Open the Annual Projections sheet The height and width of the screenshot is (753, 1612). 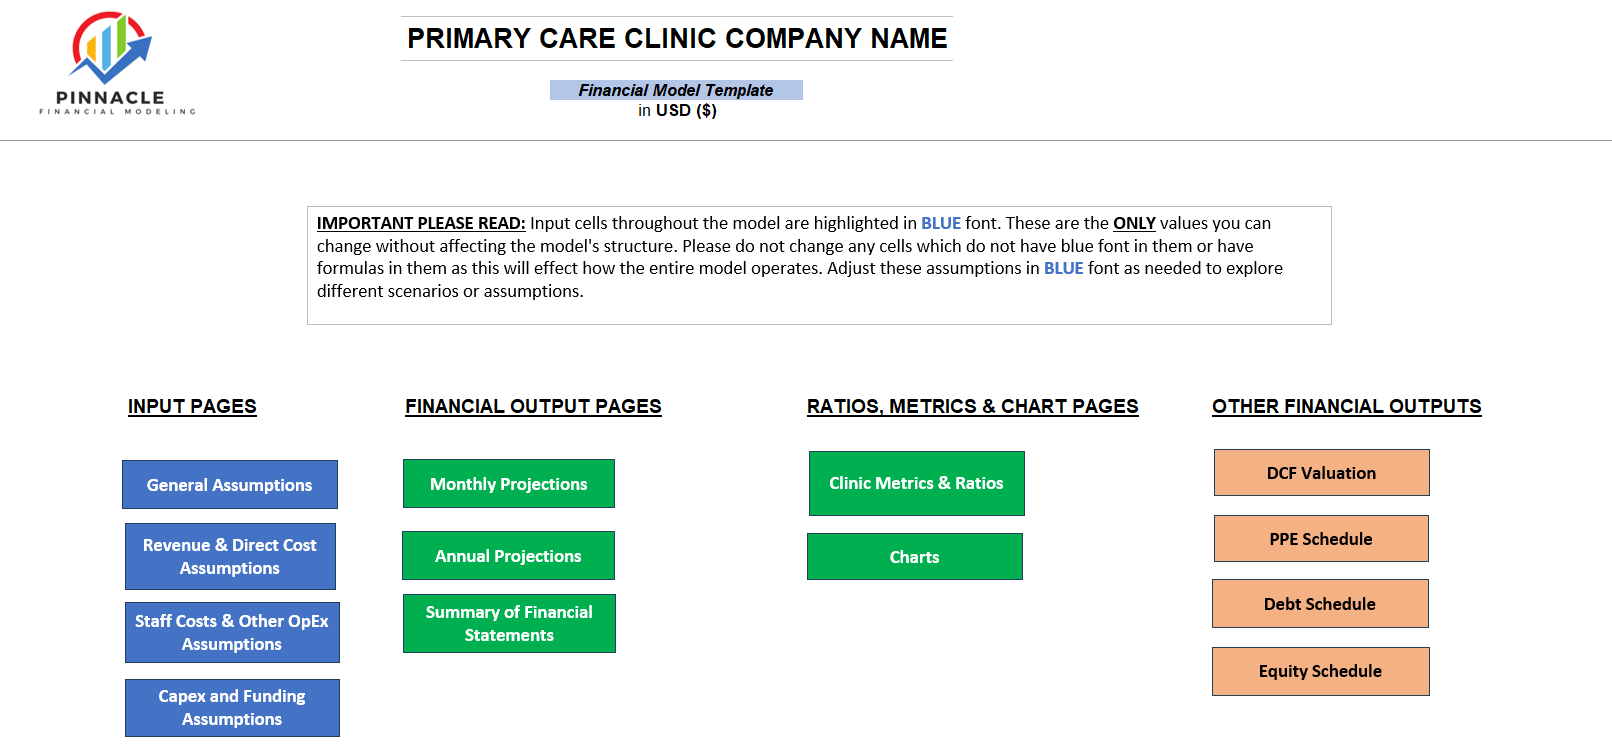[508, 555]
